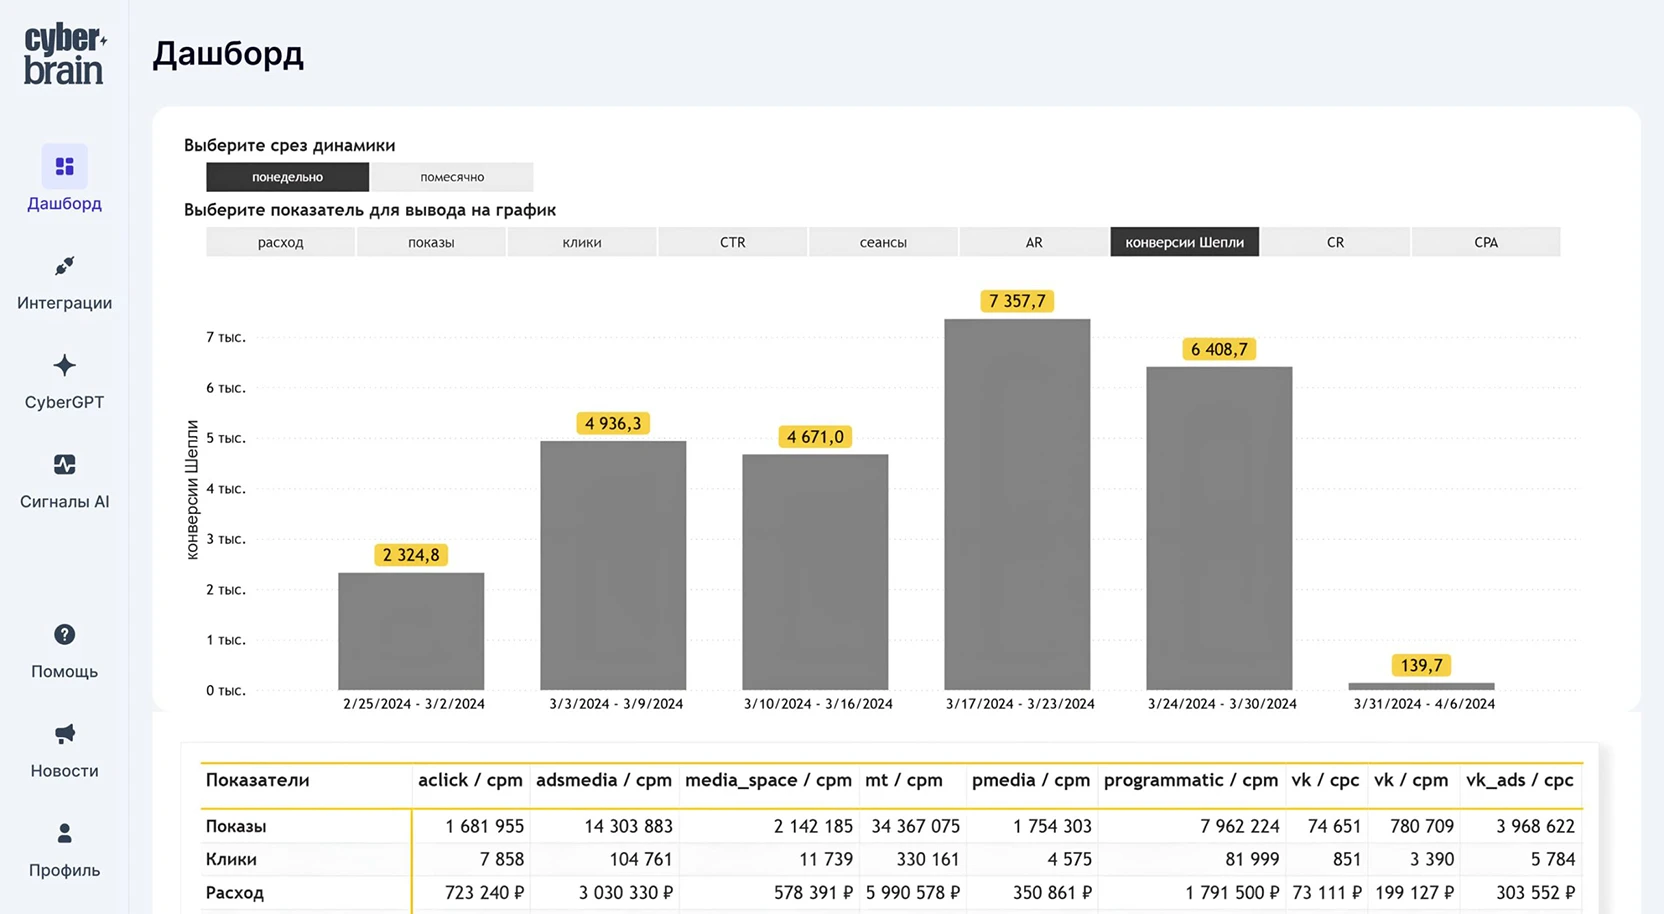The image size is (1664, 914).
Task: Open Помощь question mark icon
Action: tap(64, 635)
